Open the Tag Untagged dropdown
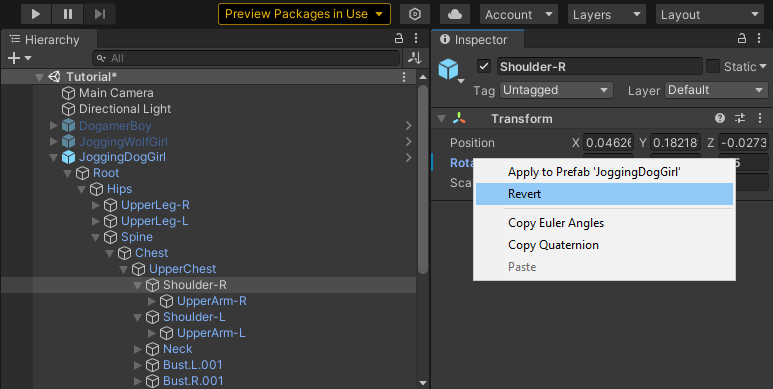 click(557, 90)
